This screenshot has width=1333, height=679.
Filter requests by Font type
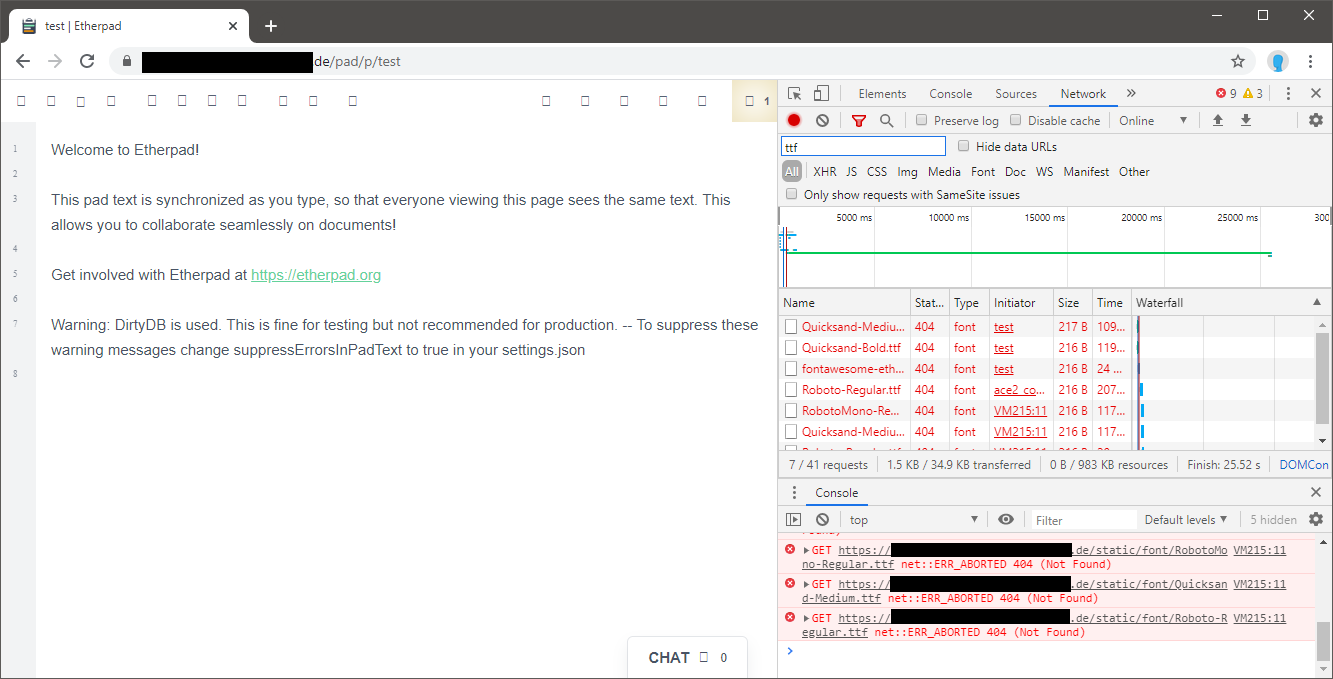point(983,171)
